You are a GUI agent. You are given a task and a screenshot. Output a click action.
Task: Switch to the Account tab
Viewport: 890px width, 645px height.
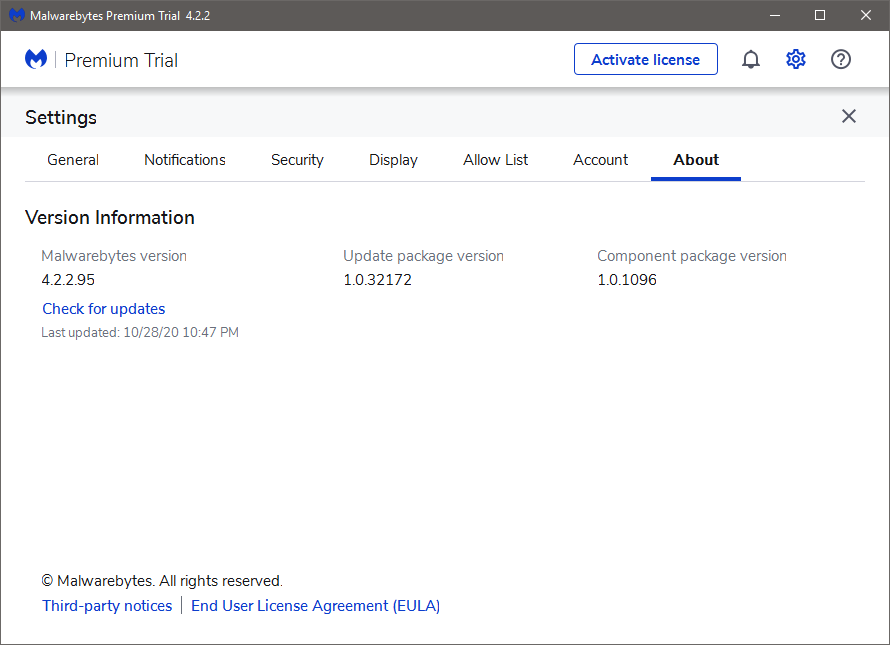point(600,160)
